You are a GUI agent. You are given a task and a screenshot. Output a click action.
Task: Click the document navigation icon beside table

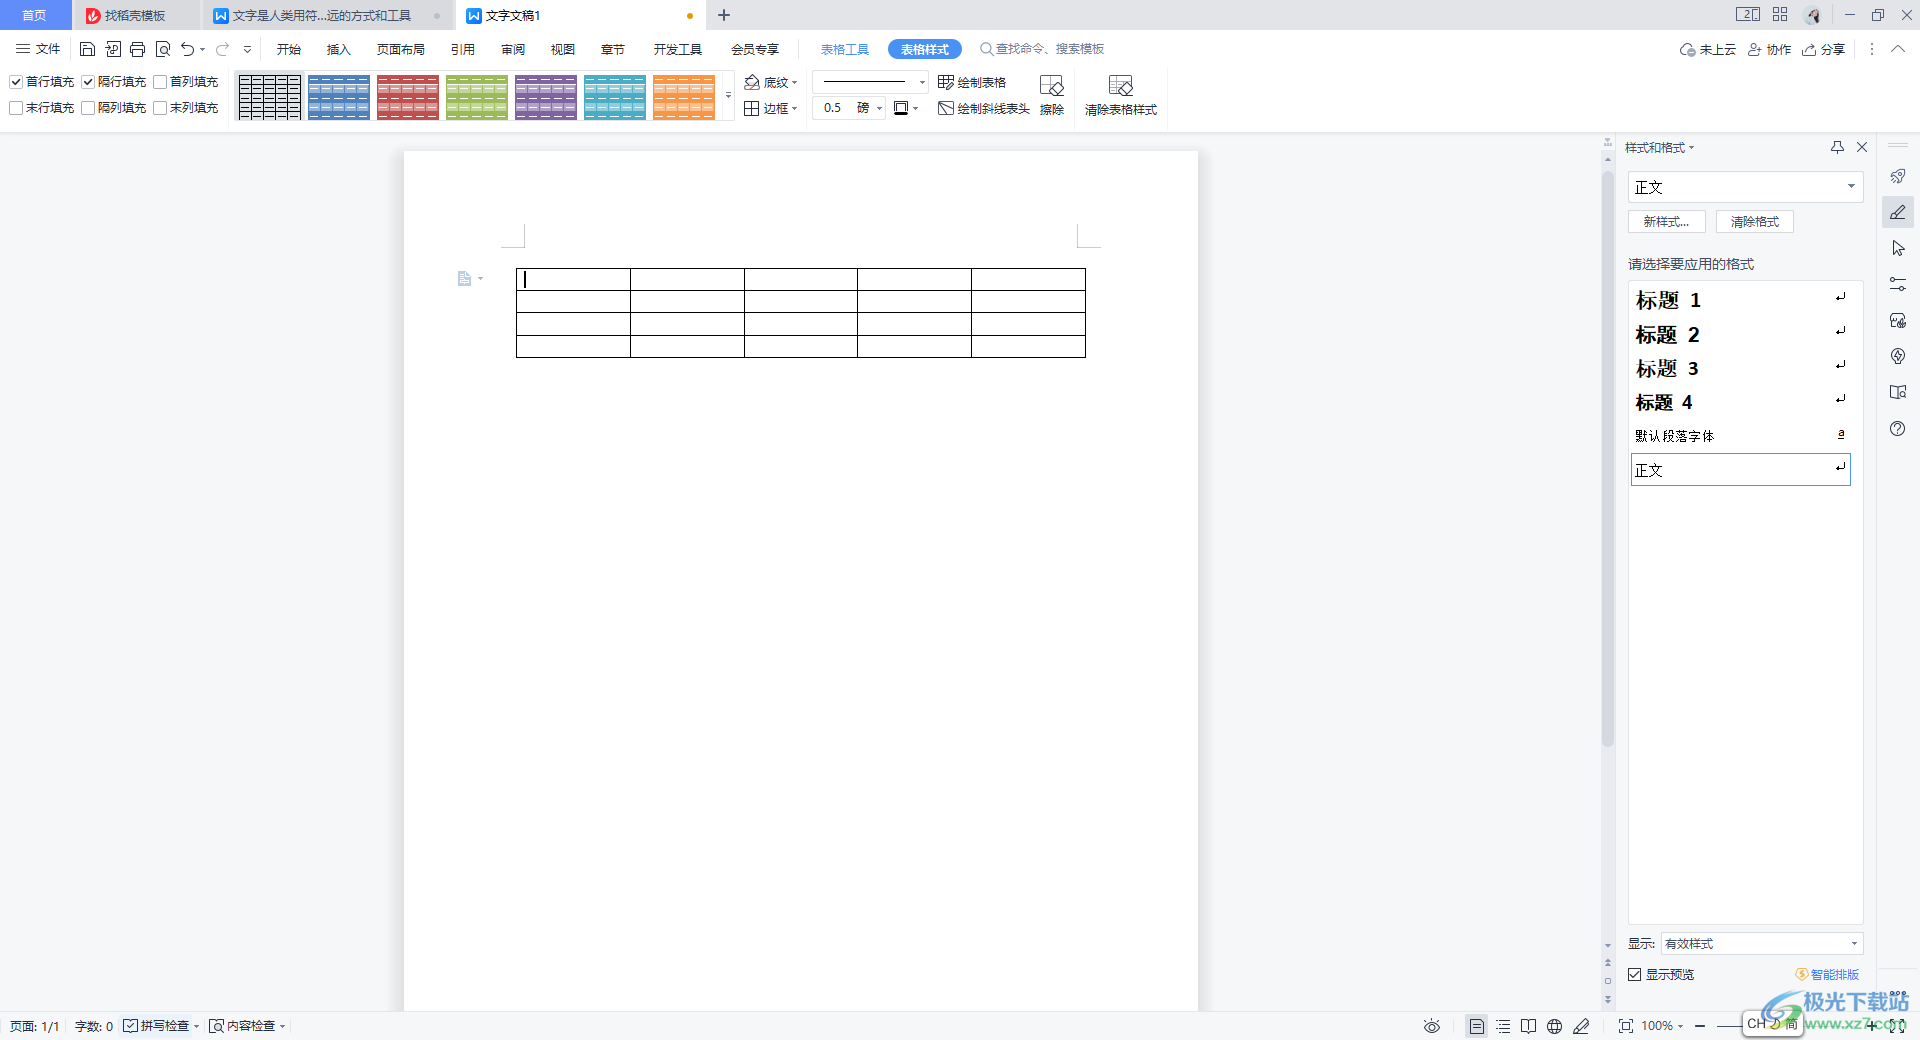pyautogui.click(x=464, y=279)
